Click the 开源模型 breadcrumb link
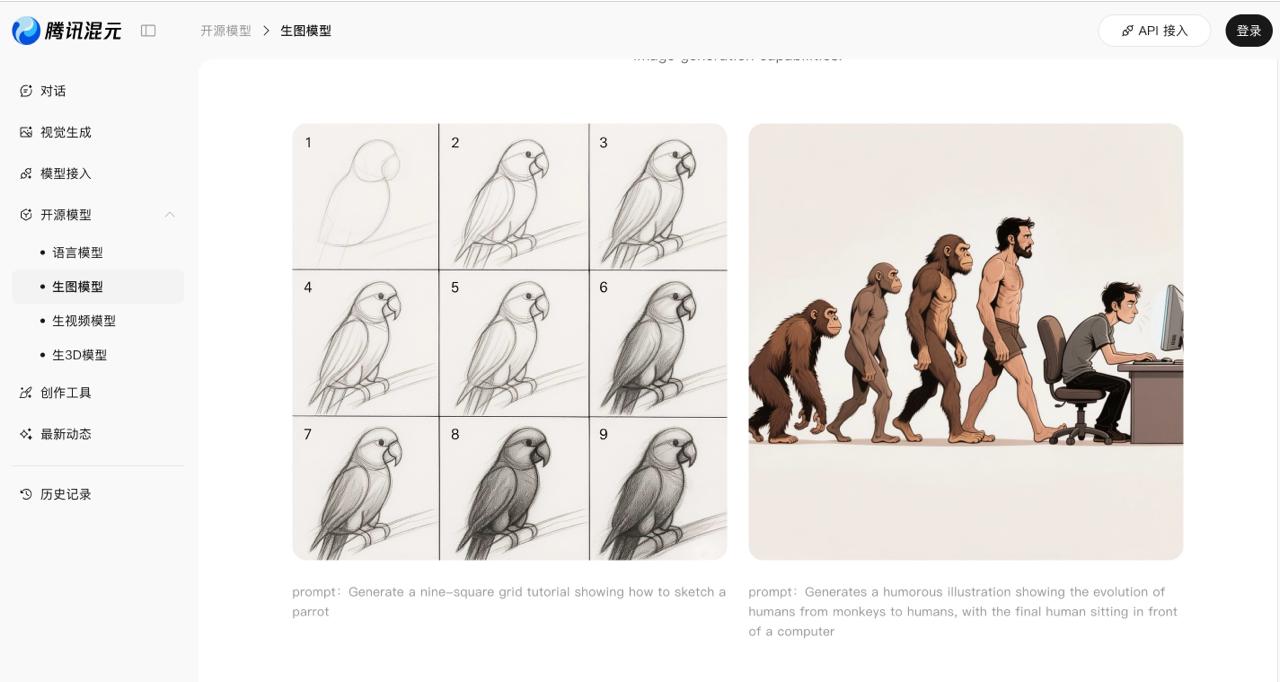The image size is (1280, 682). [225, 31]
